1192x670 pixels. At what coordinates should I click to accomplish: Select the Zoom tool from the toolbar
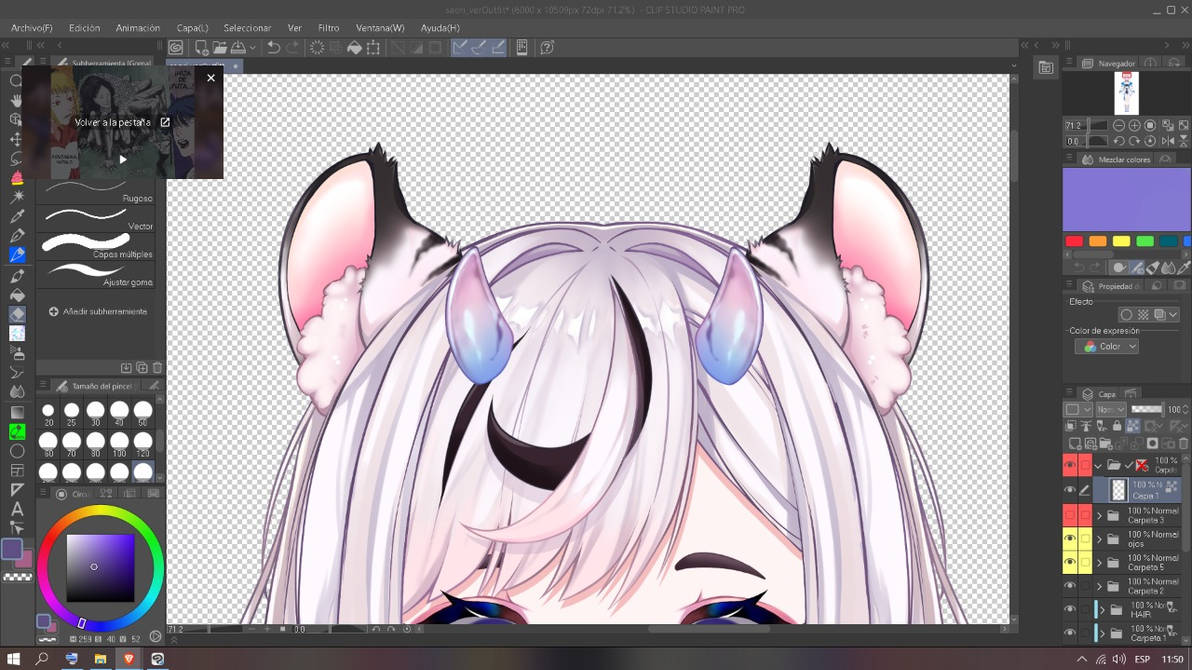click(x=16, y=82)
